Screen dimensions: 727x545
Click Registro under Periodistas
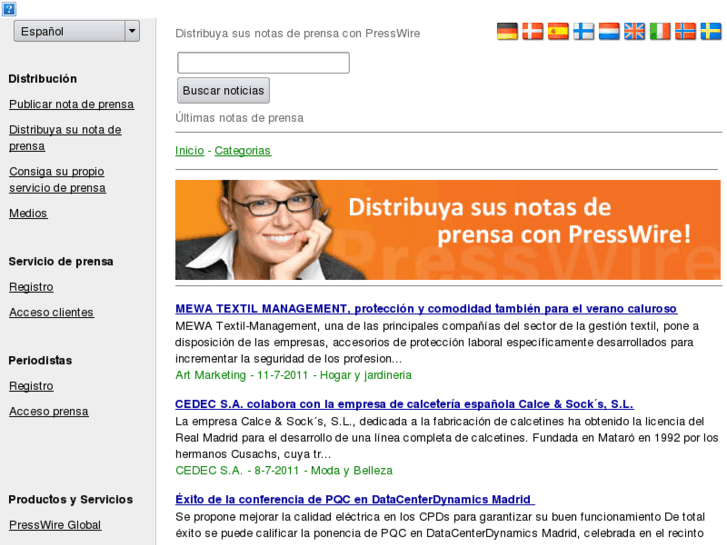point(31,386)
